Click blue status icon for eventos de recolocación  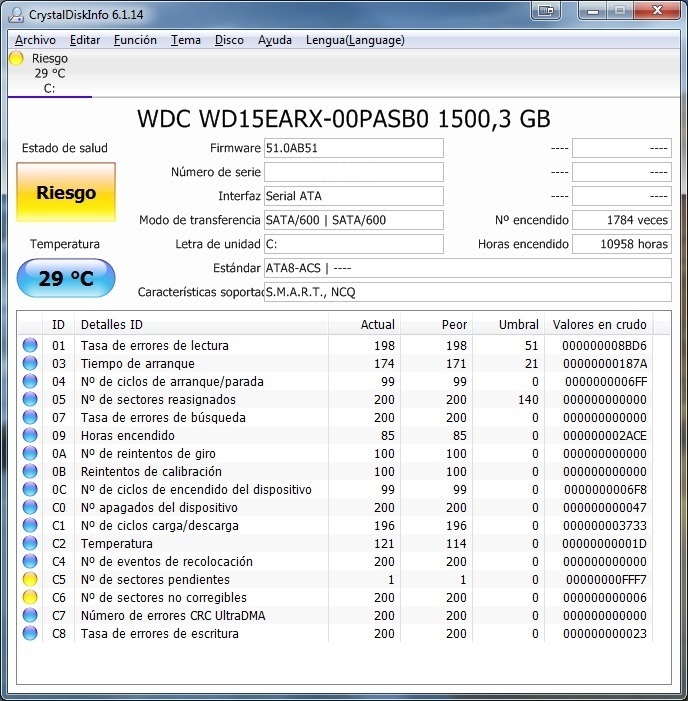pos(30,561)
